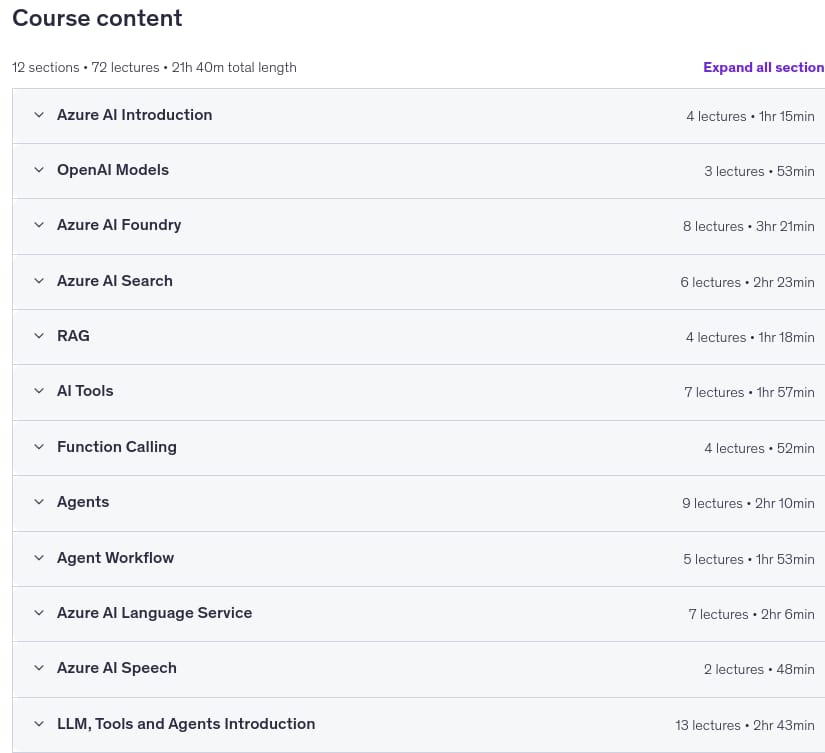Expand chevron beside Azure AI Language Service
The height and width of the screenshot is (753, 825).
tap(39, 613)
